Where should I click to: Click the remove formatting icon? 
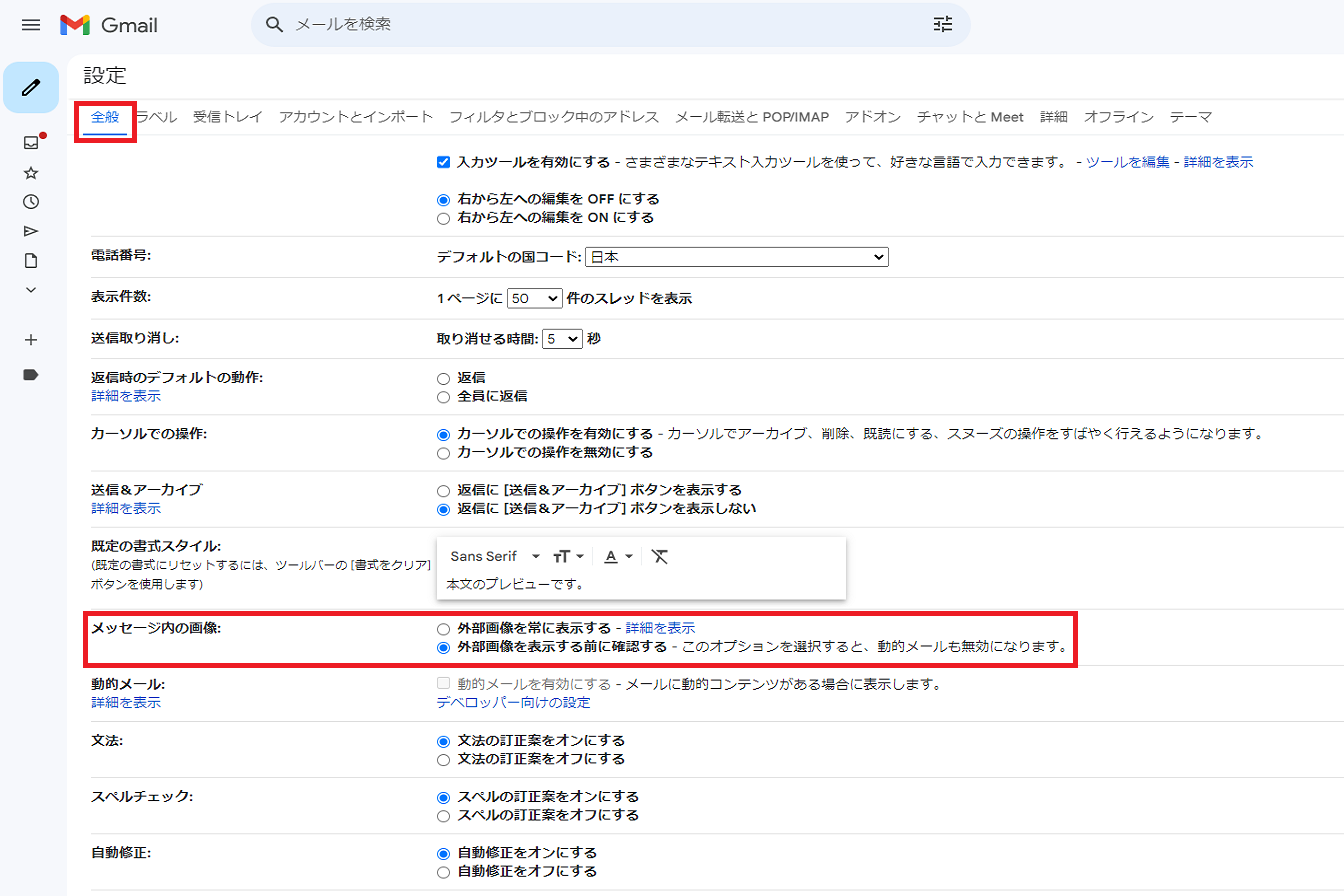point(659,556)
